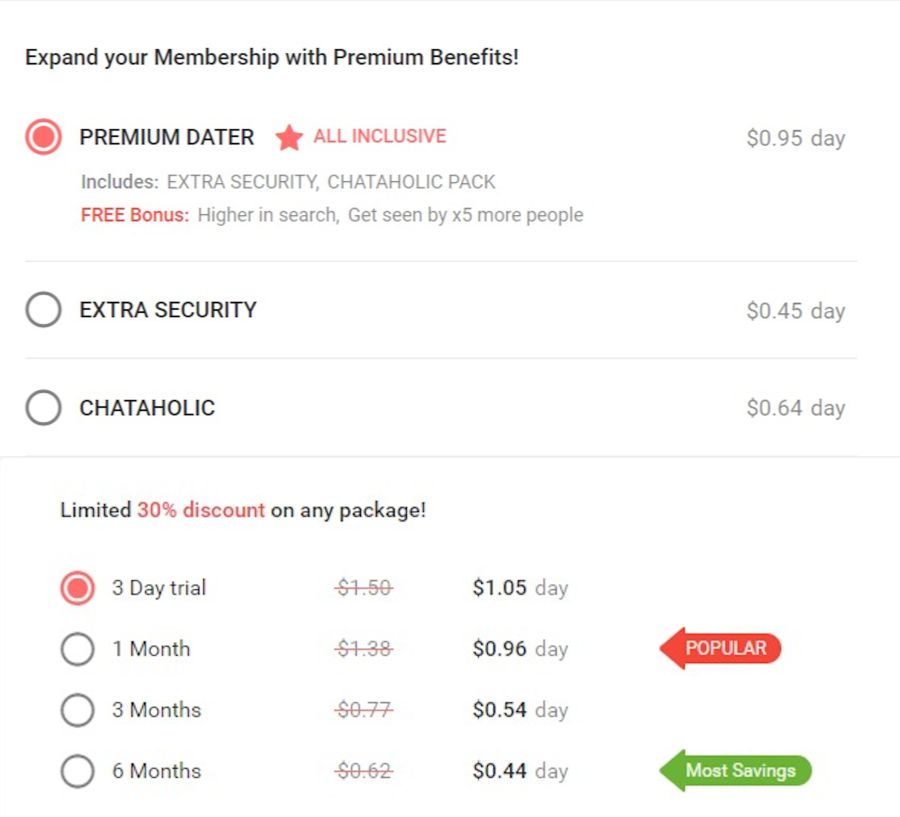Click the crossed-out $1.50 price
Viewport: 900px width, 817px height.
pos(364,588)
